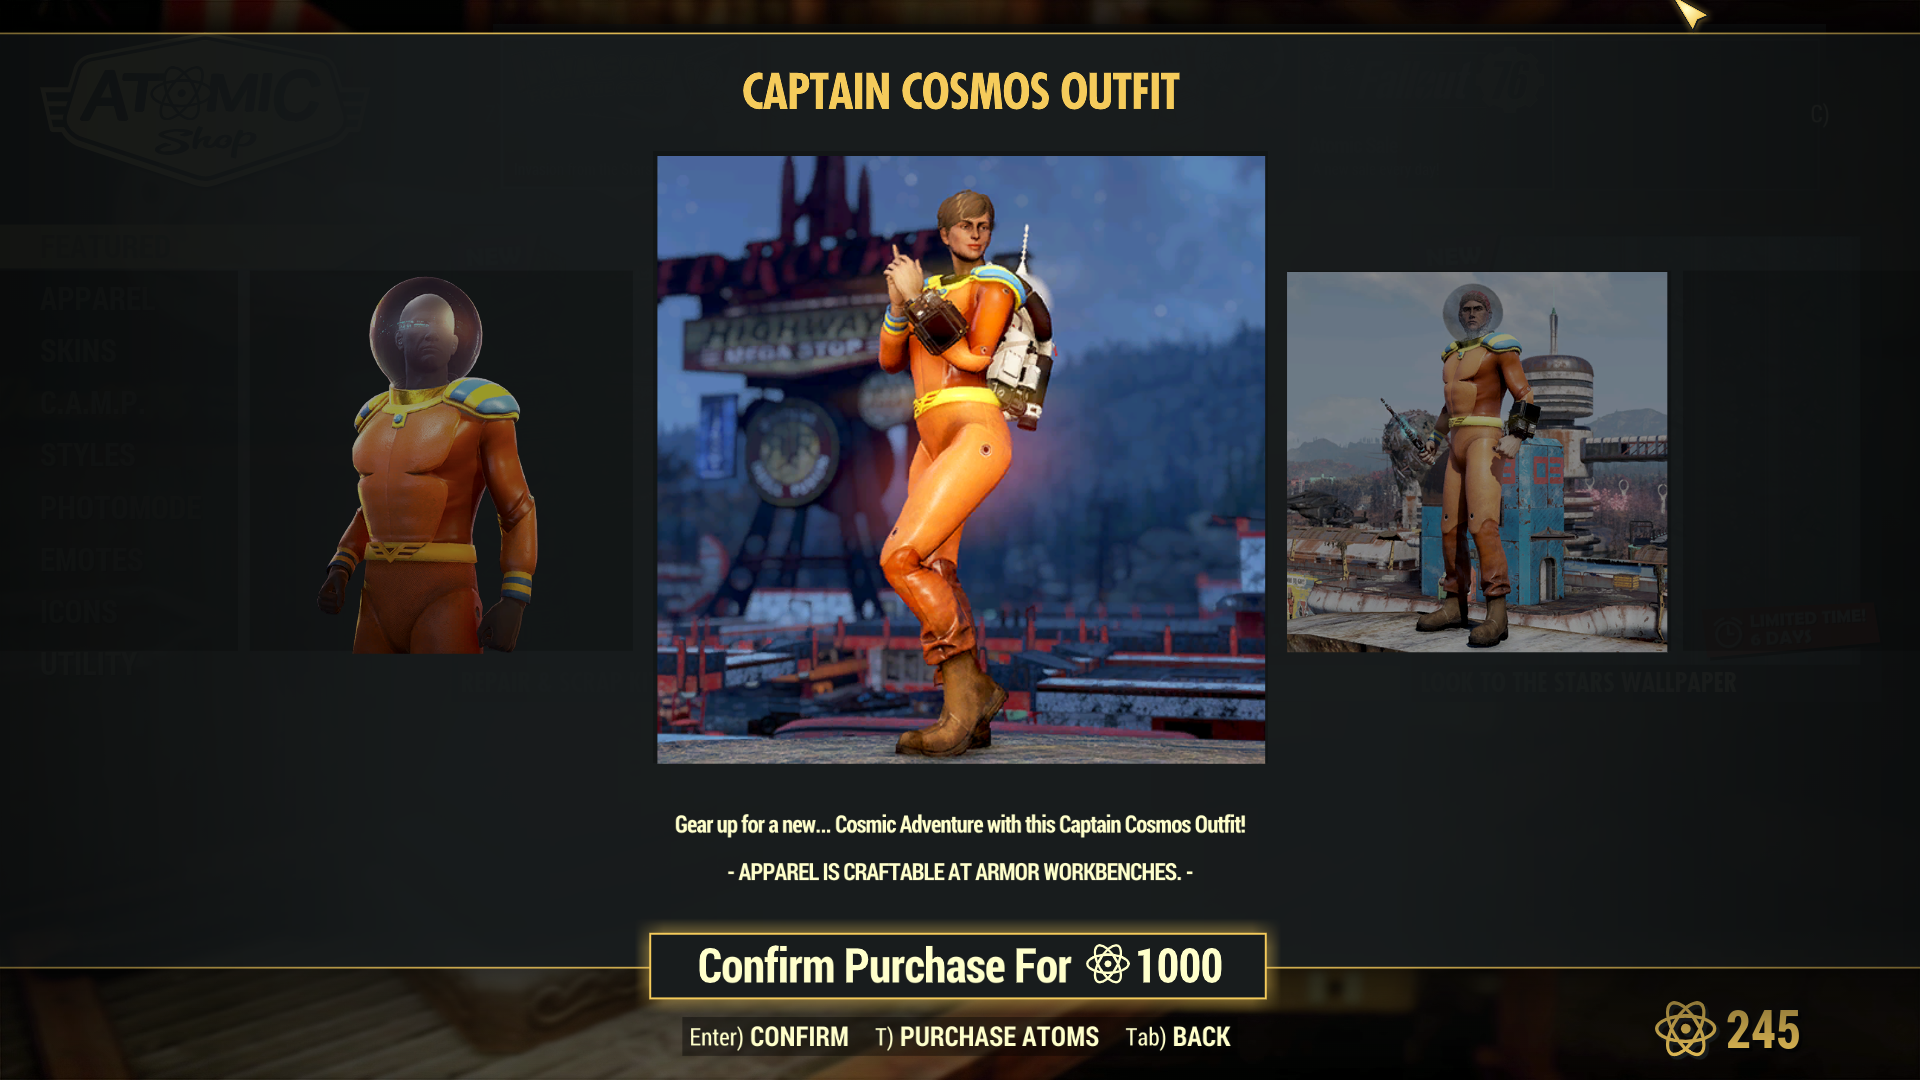1920x1080 pixels.
Task: Click the 245 Atoms balance counter
Action: click(1763, 1030)
